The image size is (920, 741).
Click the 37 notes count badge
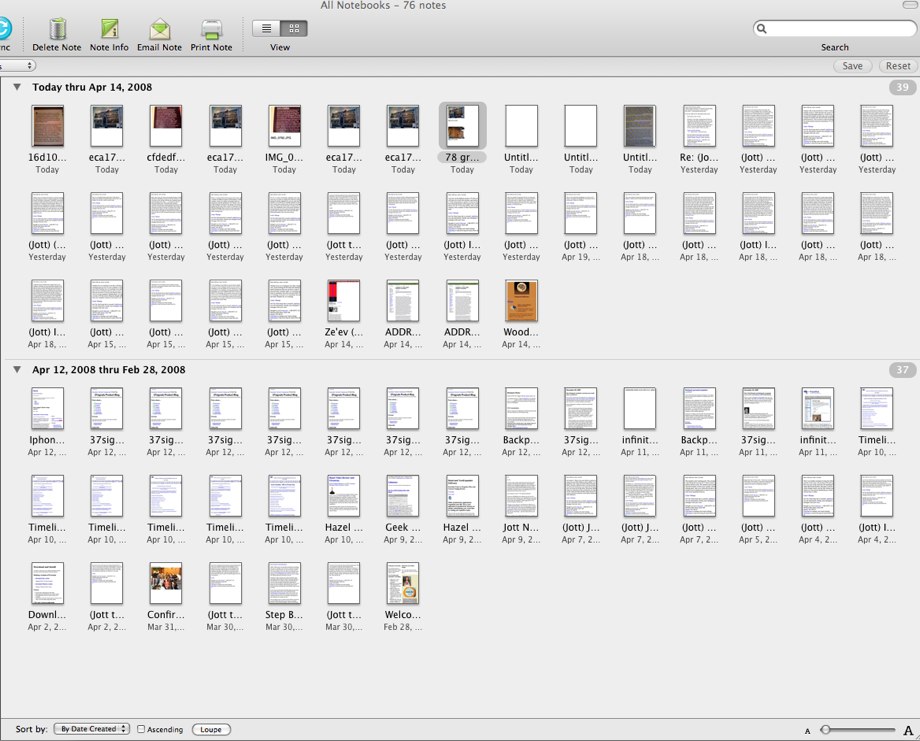pyautogui.click(x=902, y=370)
